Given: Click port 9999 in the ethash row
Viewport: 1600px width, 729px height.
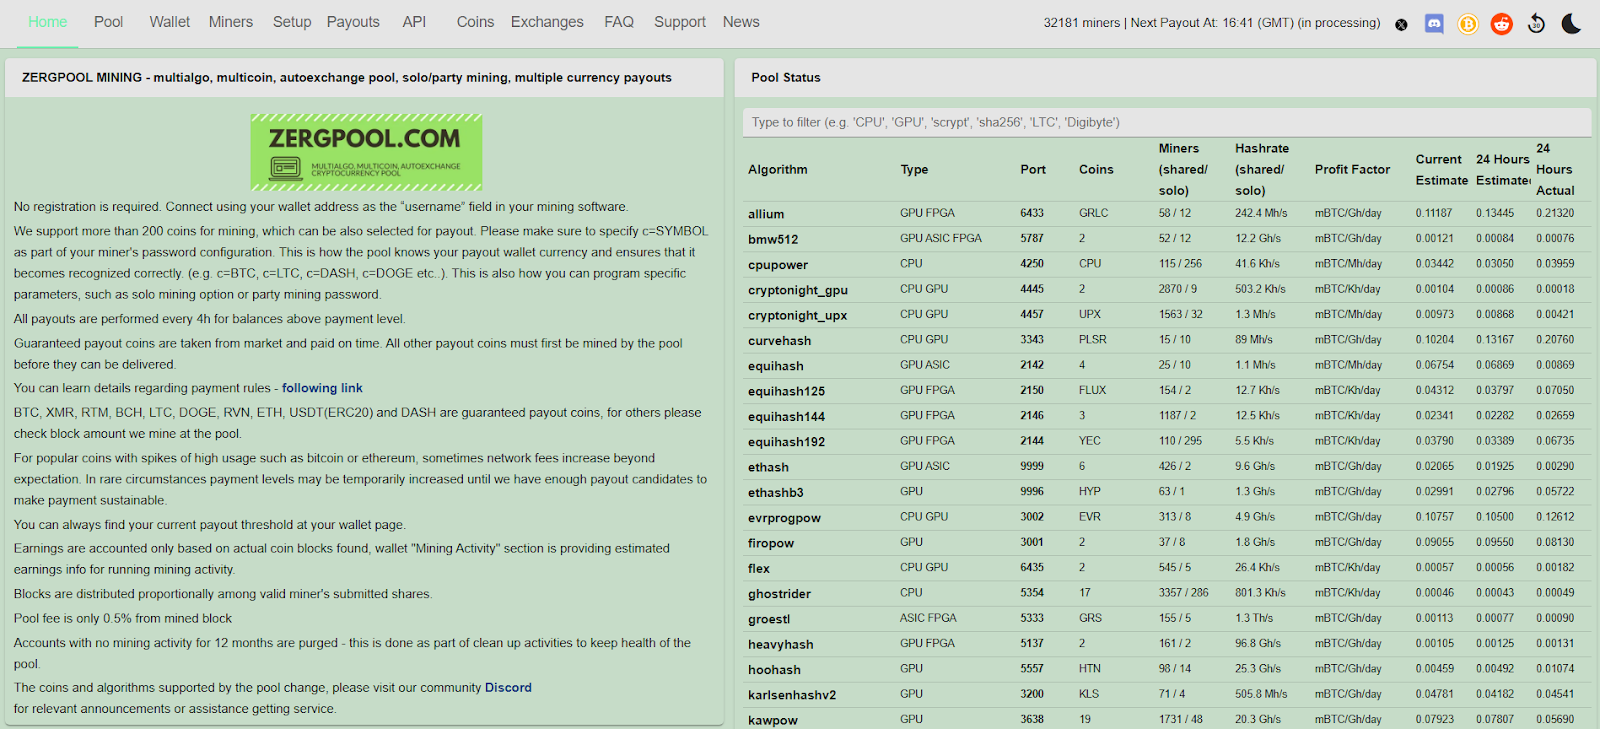Looking at the screenshot, I should (1032, 466).
